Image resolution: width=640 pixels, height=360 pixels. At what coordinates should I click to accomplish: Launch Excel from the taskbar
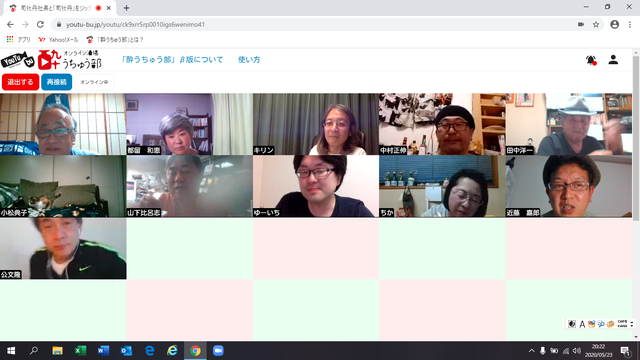80,351
